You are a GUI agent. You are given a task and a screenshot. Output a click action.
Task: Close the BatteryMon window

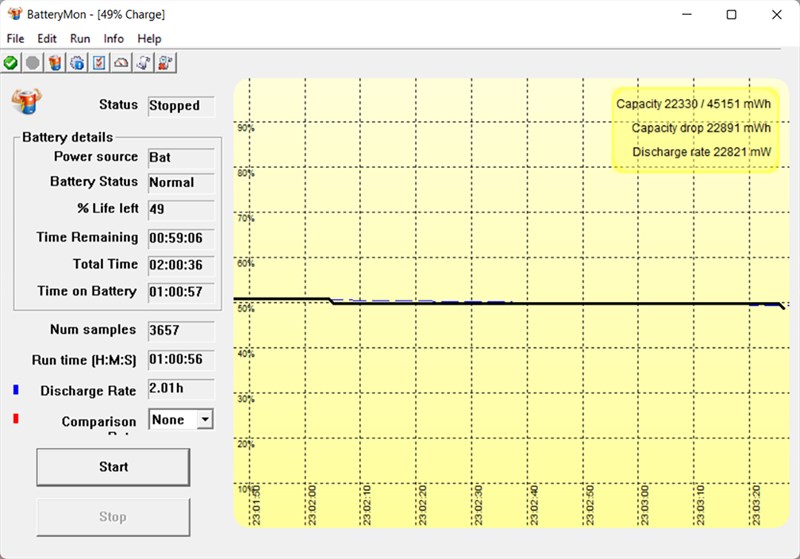[777, 14]
